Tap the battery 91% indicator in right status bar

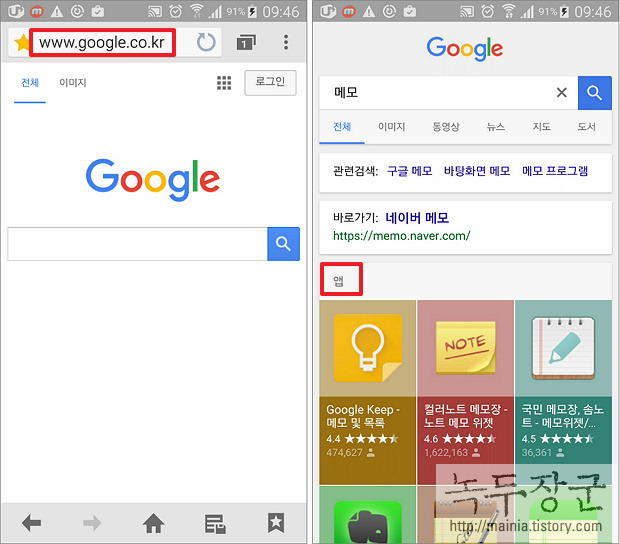pyautogui.click(x=553, y=12)
